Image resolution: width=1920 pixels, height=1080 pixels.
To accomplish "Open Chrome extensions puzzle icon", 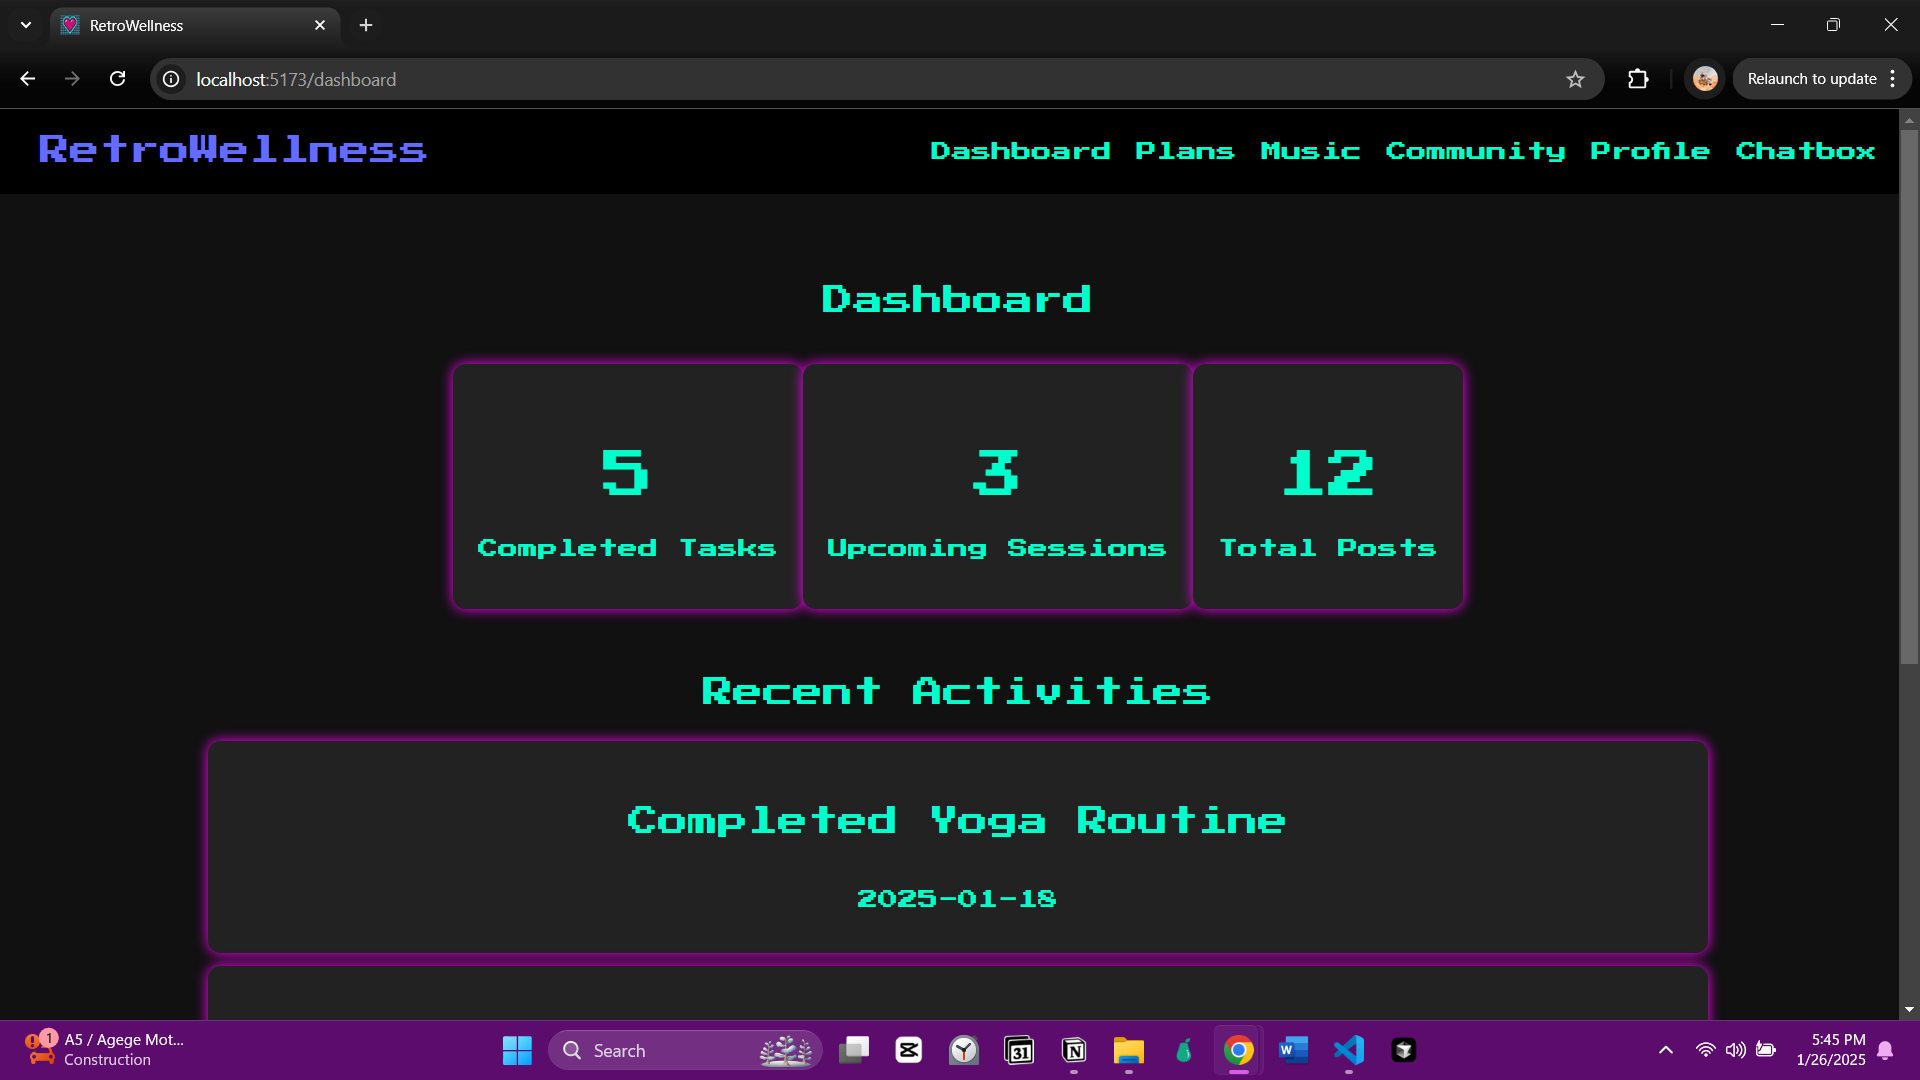I will coord(1638,79).
